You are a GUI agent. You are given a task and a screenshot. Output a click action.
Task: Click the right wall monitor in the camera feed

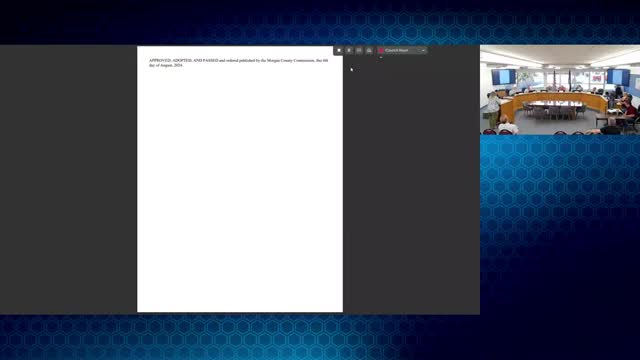[618, 77]
